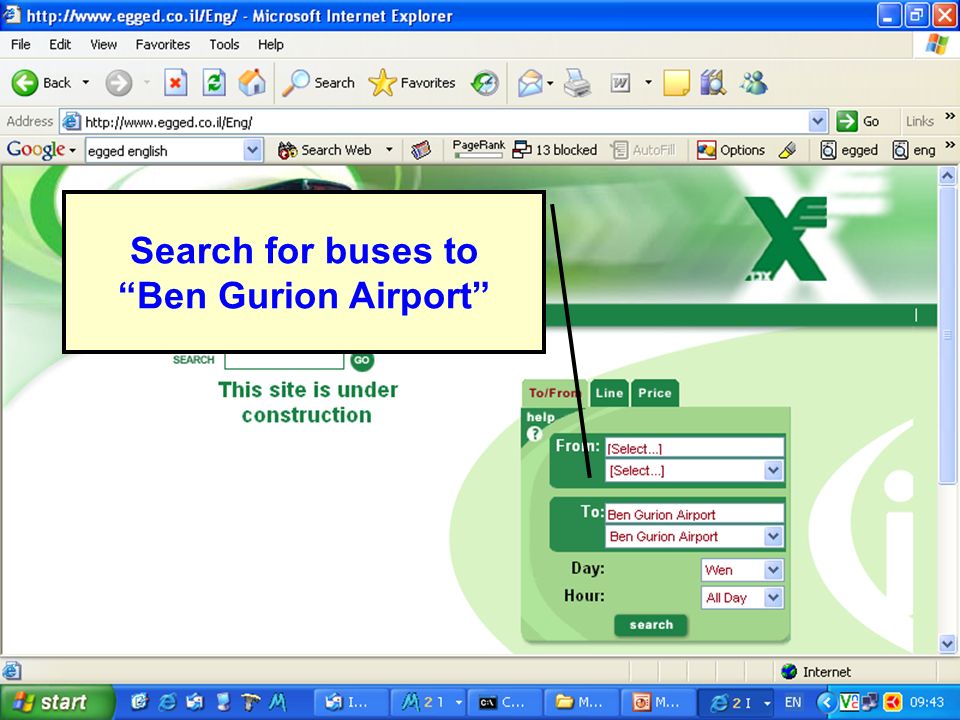Click the green Go button
Image resolution: width=960 pixels, height=720 pixels.
859,122
